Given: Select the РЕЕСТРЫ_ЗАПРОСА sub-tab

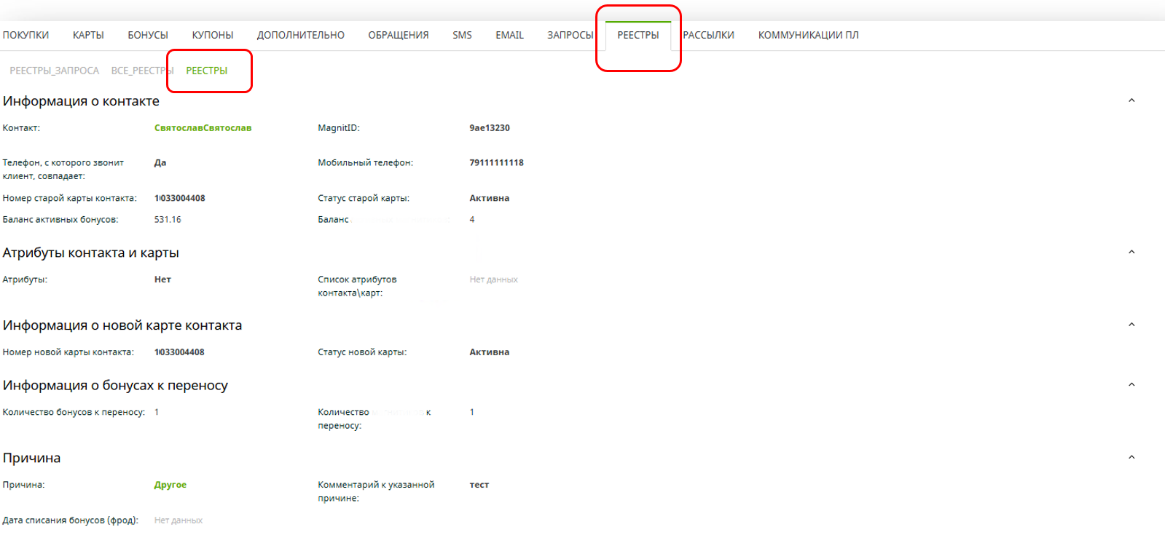Looking at the screenshot, I should 54,71.
